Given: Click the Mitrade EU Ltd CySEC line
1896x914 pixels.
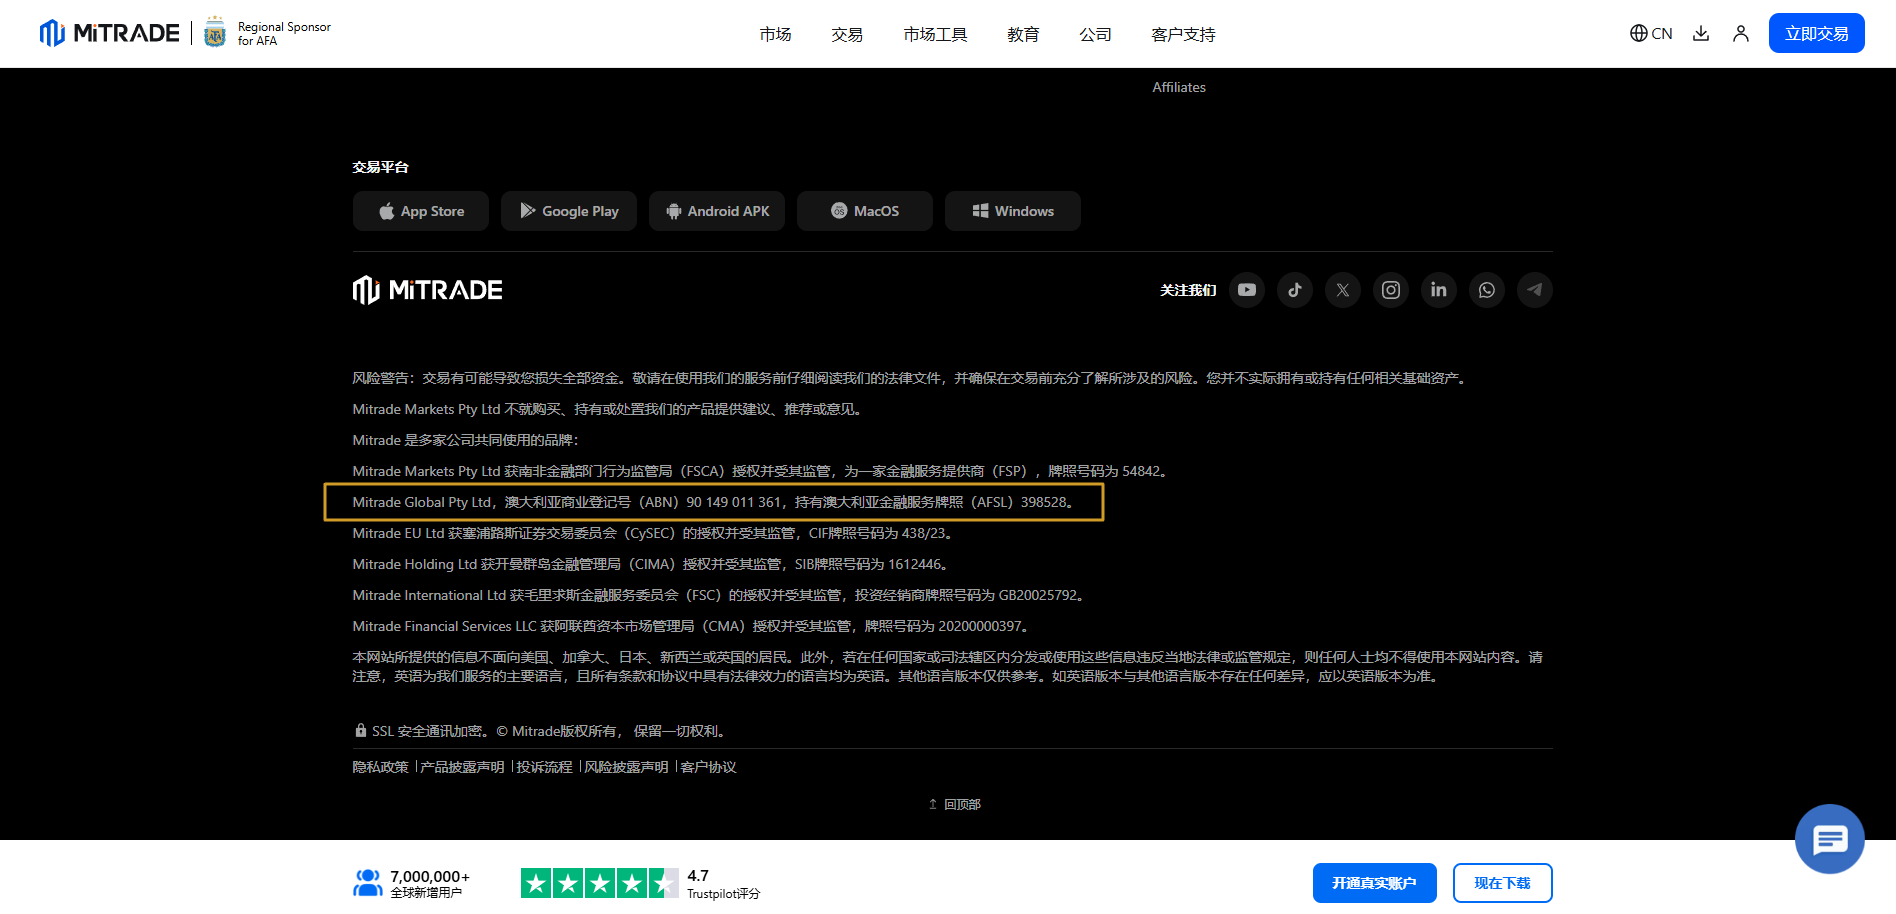Looking at the screenshot, I should pyautogui.click(x=654, y=533).
